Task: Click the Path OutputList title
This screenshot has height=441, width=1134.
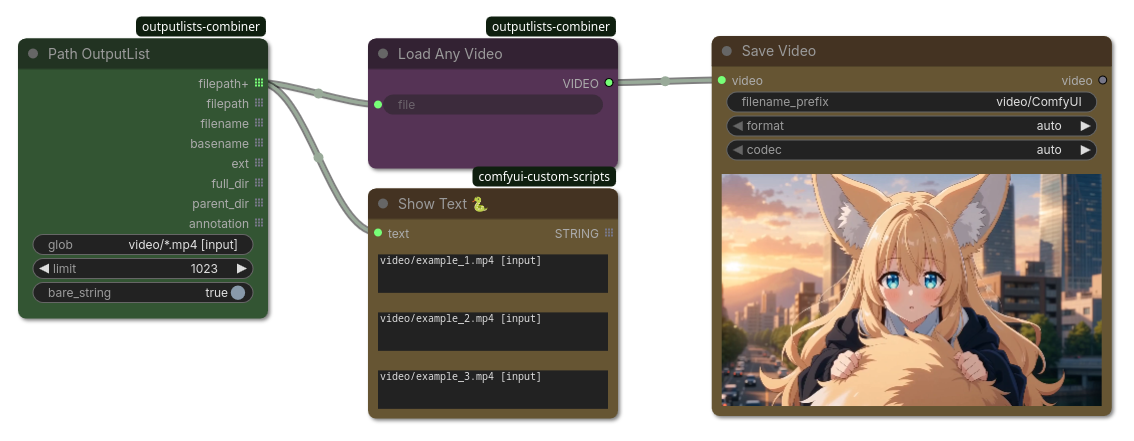Action: (99, 54)
